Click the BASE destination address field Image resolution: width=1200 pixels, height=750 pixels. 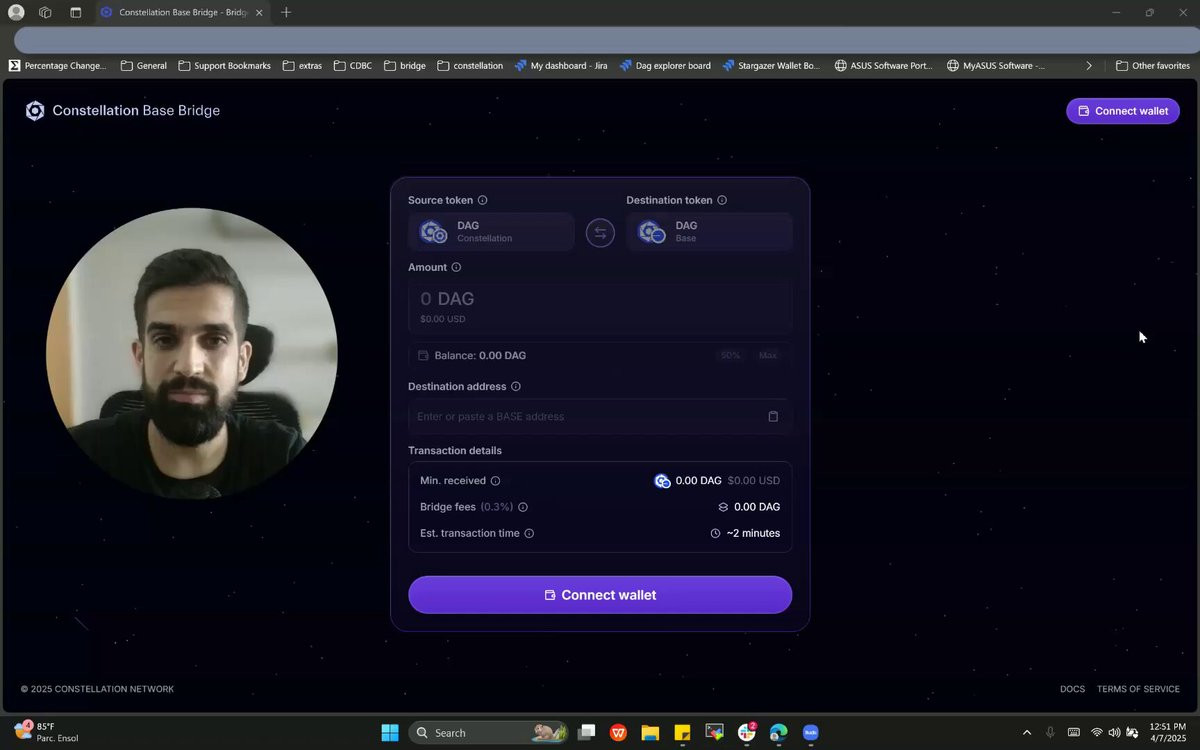point(600,416)
